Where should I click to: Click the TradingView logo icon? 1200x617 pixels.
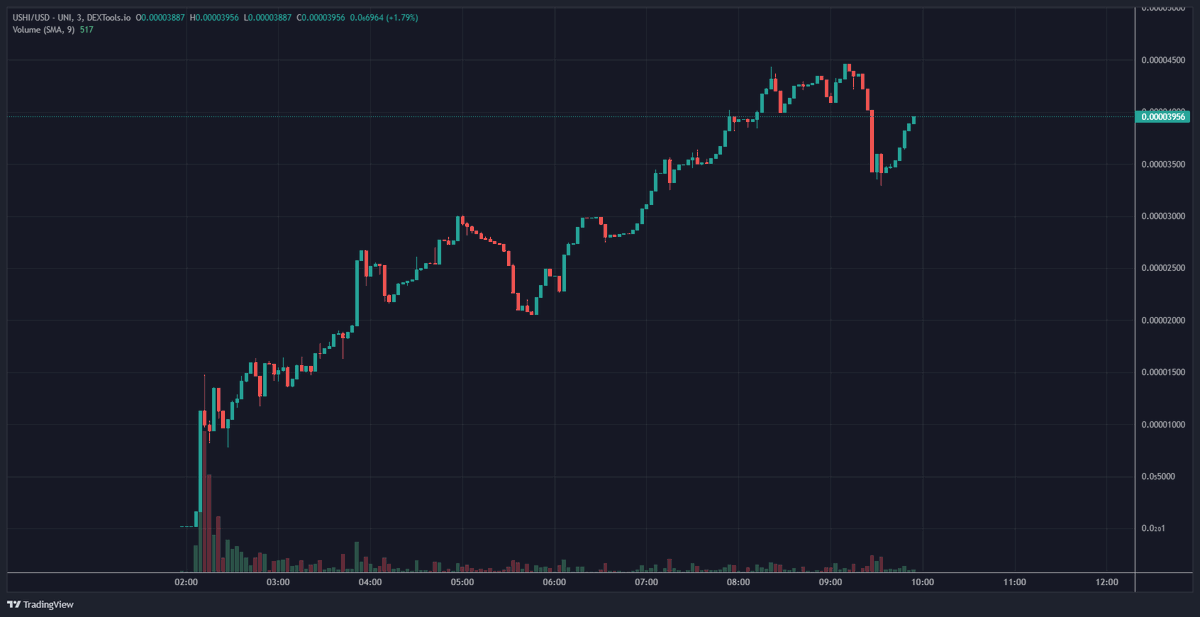click(14, 605)
